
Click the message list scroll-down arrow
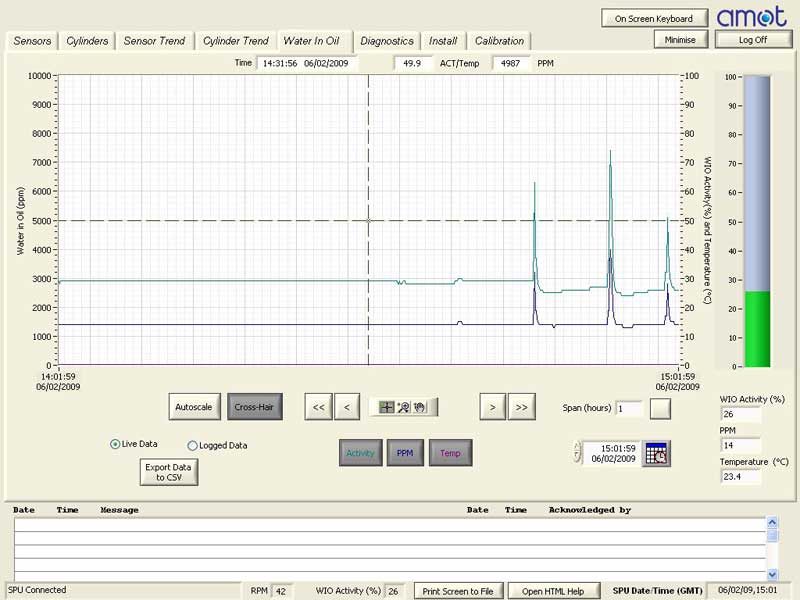772,574
